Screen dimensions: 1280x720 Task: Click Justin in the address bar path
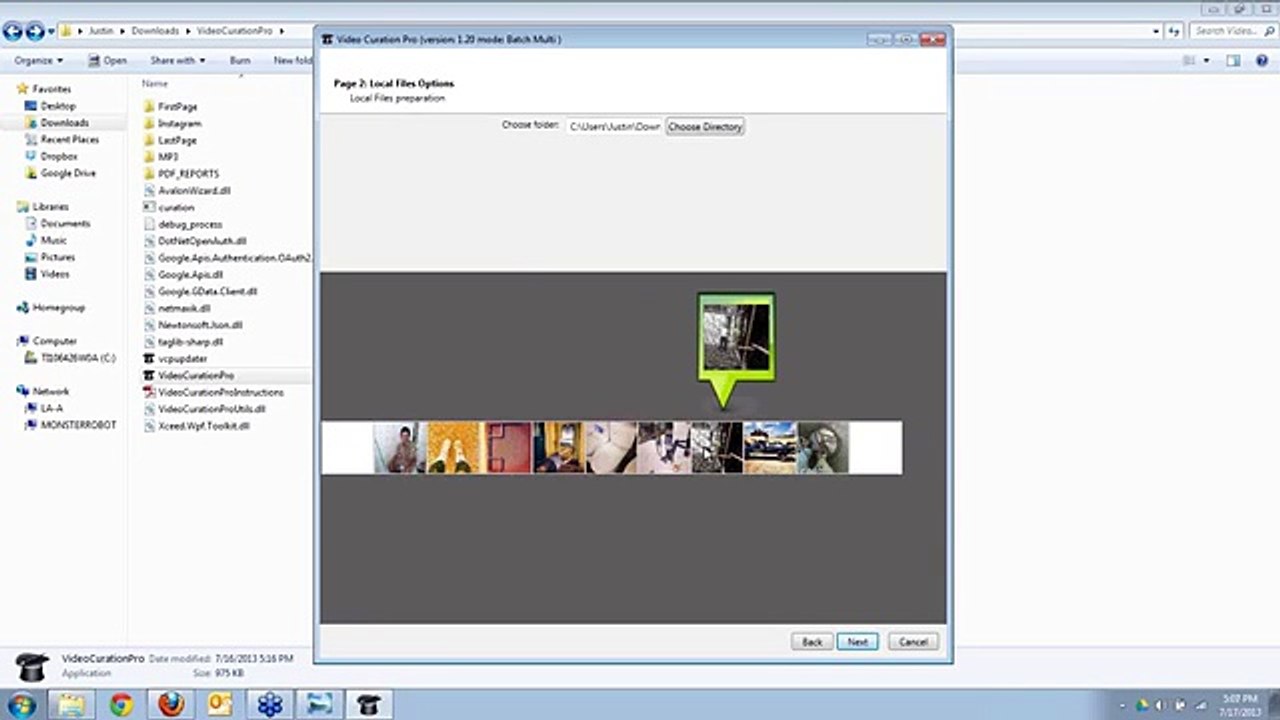tap(101, 31)
